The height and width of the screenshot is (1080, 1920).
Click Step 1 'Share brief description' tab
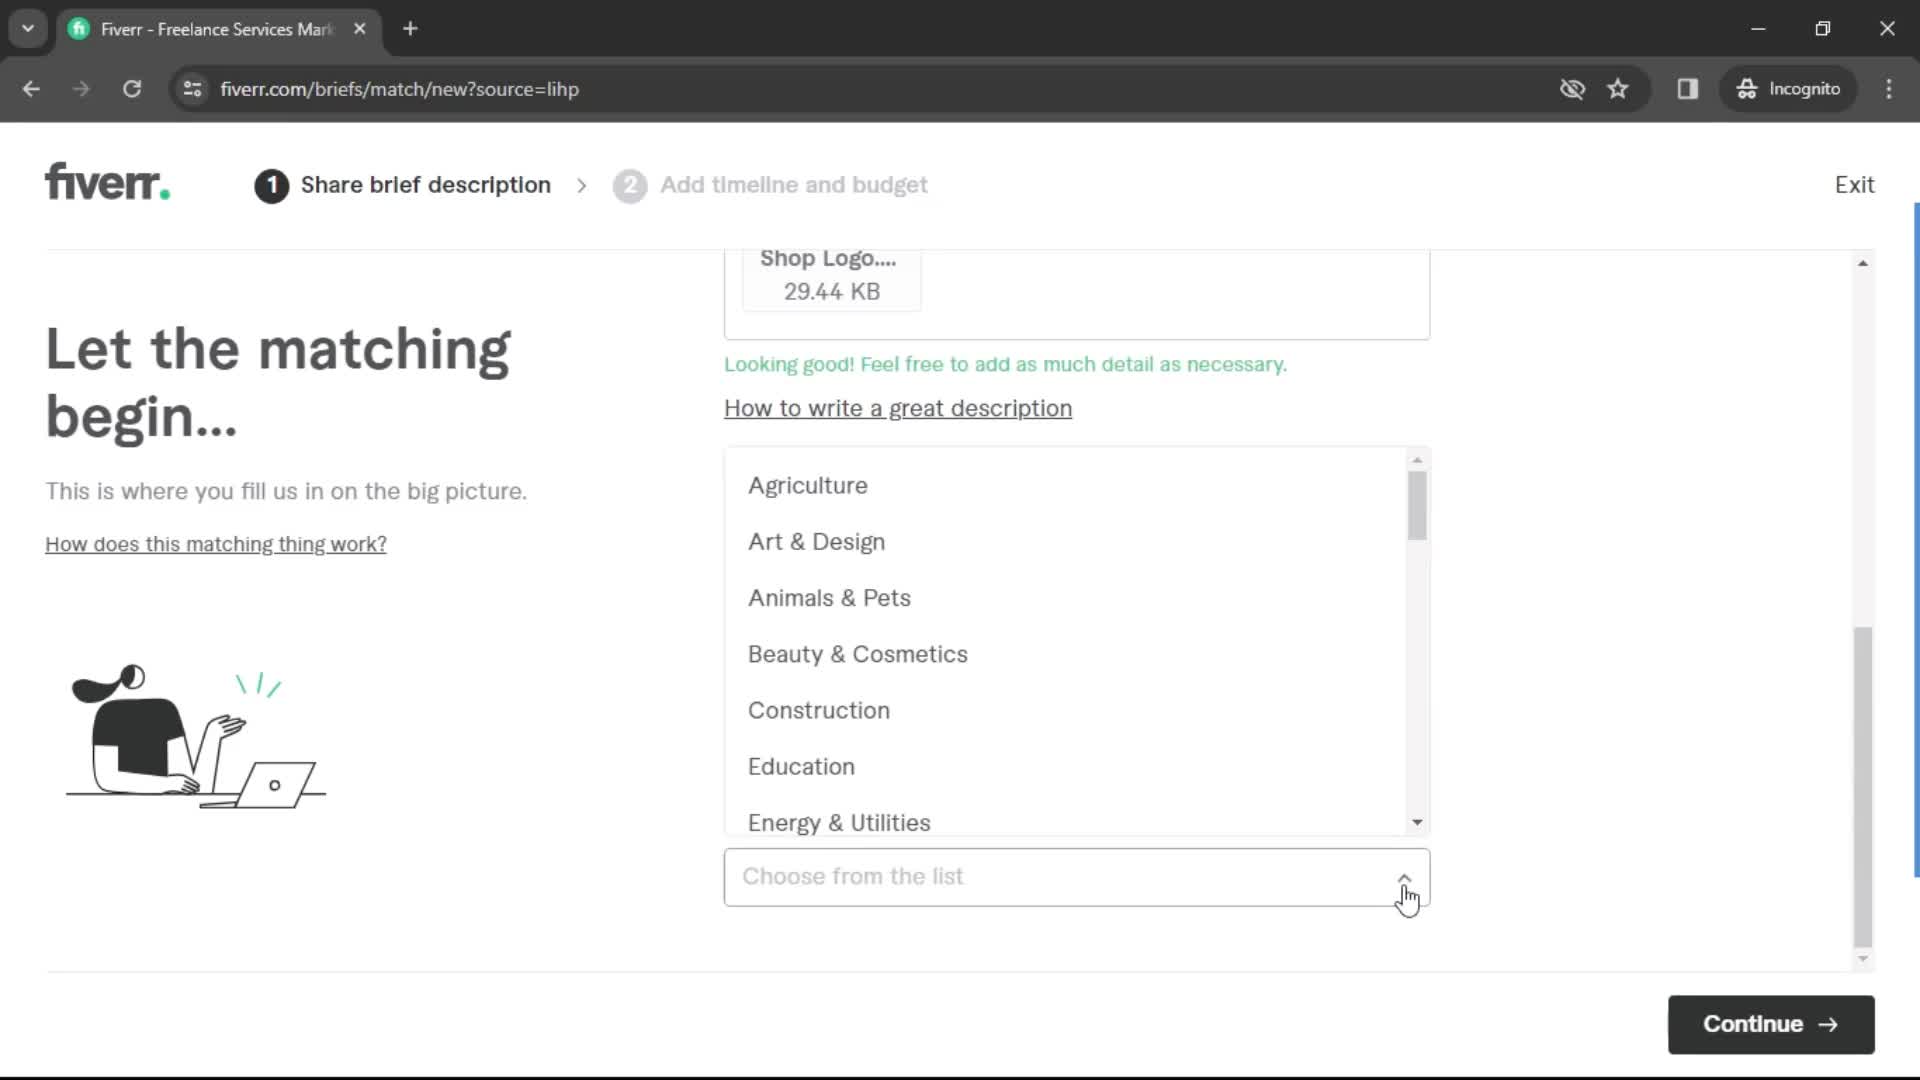[x=404, y=185]
